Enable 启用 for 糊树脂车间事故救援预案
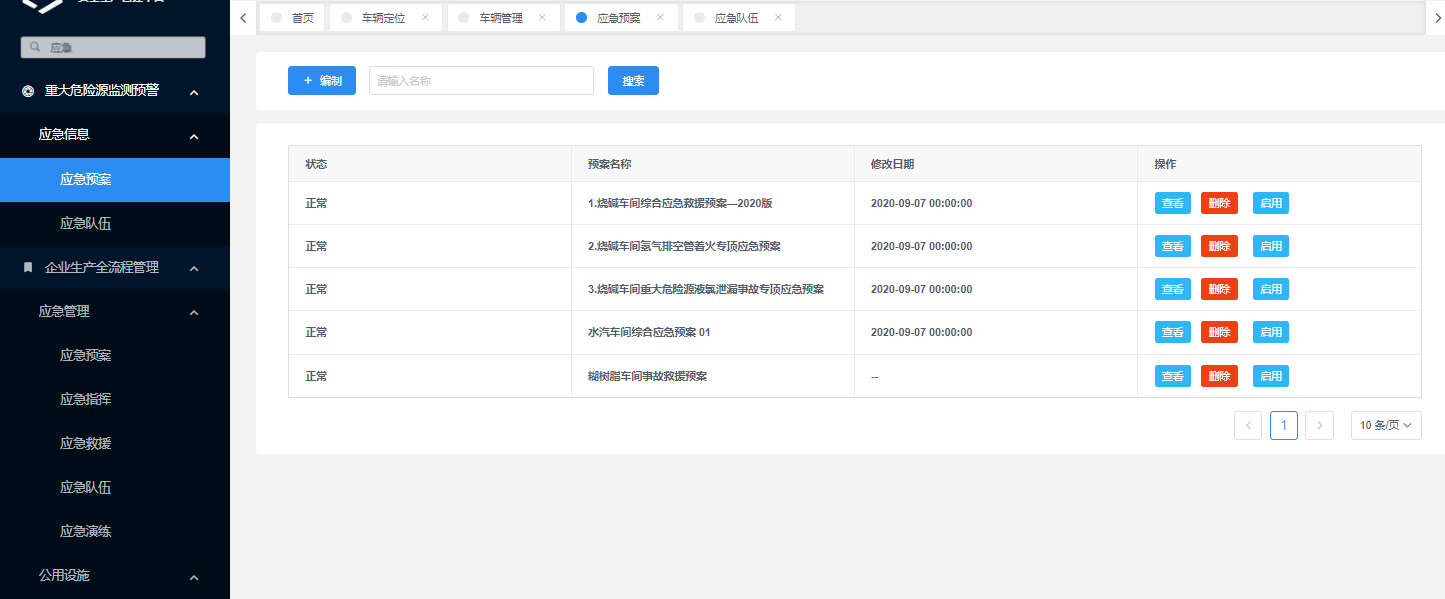 (x=1270, y=375)
